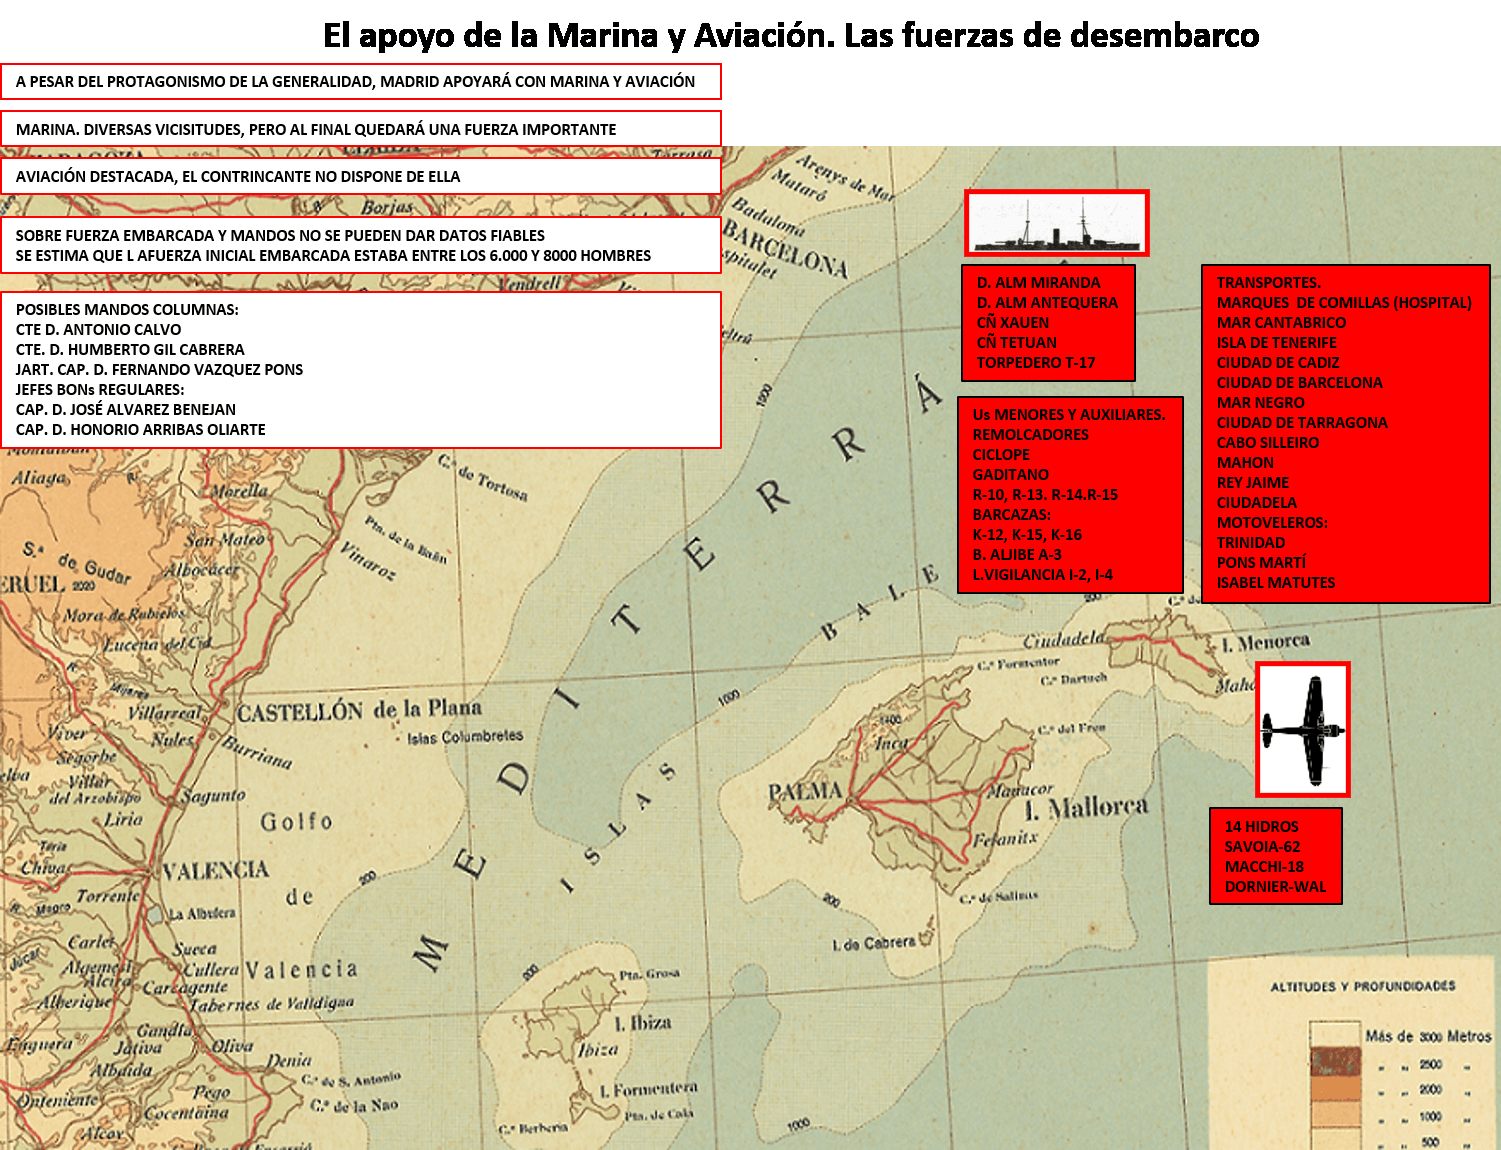Screen dimensions: 1501x1150
Task: Click 'BARCELONA' map label
Action: click(x=785, y=250)
